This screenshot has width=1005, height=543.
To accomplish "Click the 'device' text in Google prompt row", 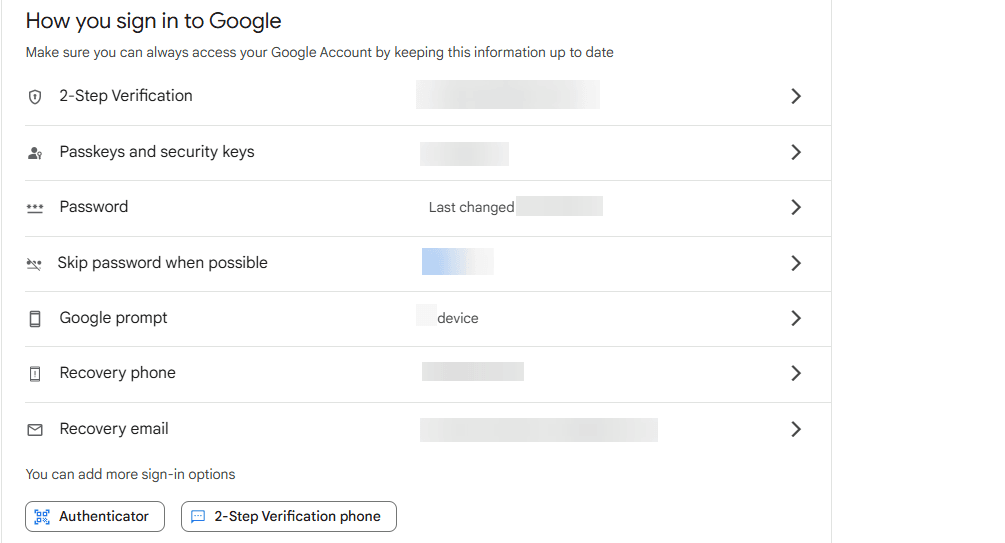I will 458,318.
